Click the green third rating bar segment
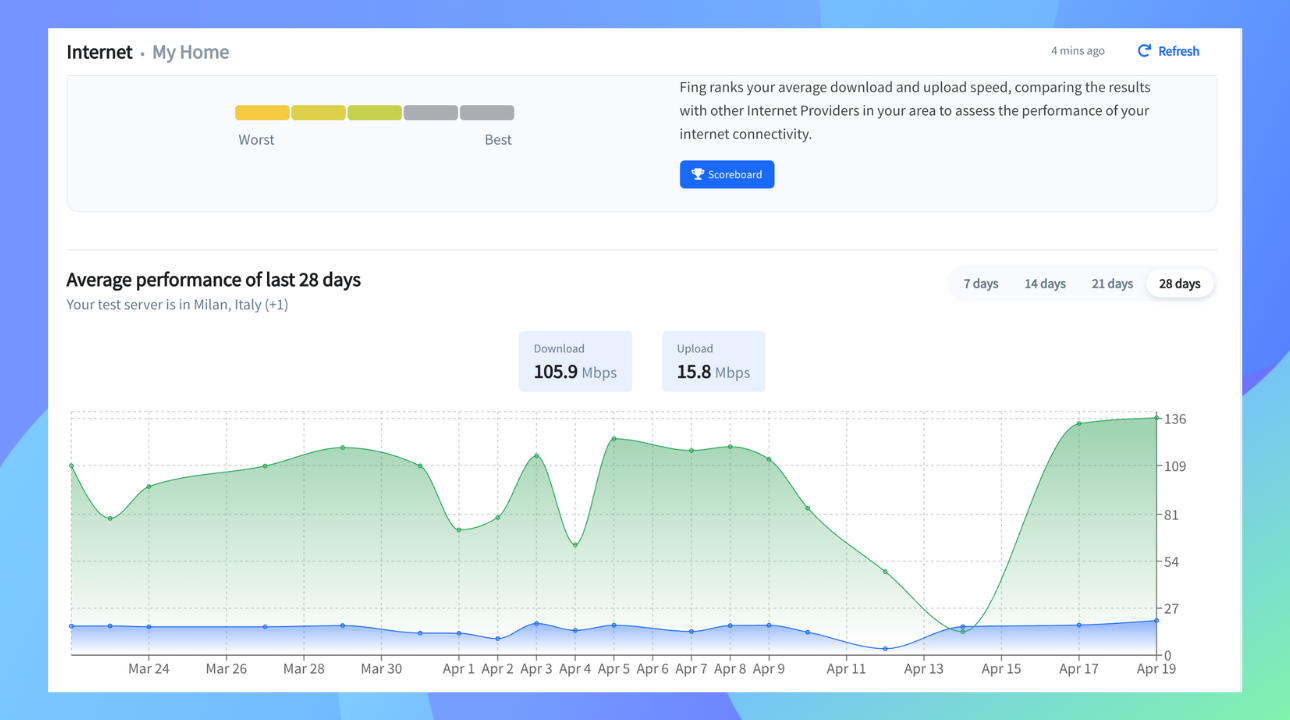Screen dimensions: 1290x720 click(375, 113)
